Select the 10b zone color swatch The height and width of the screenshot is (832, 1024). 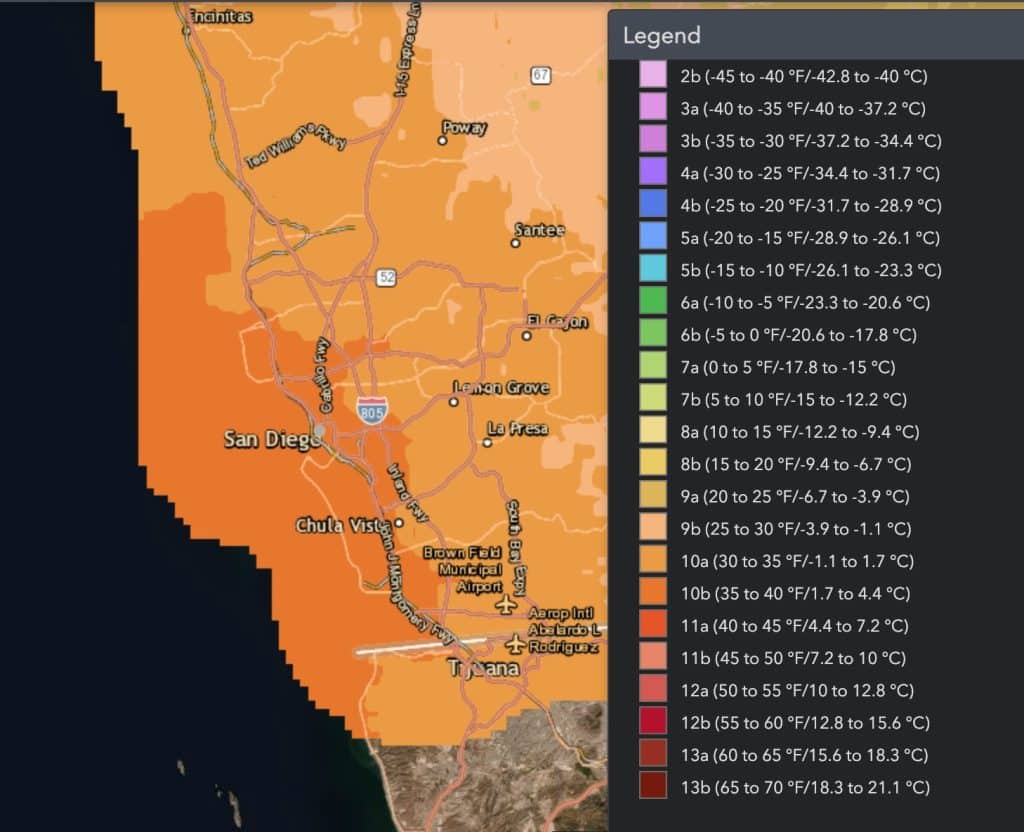(x=653, y=592)
